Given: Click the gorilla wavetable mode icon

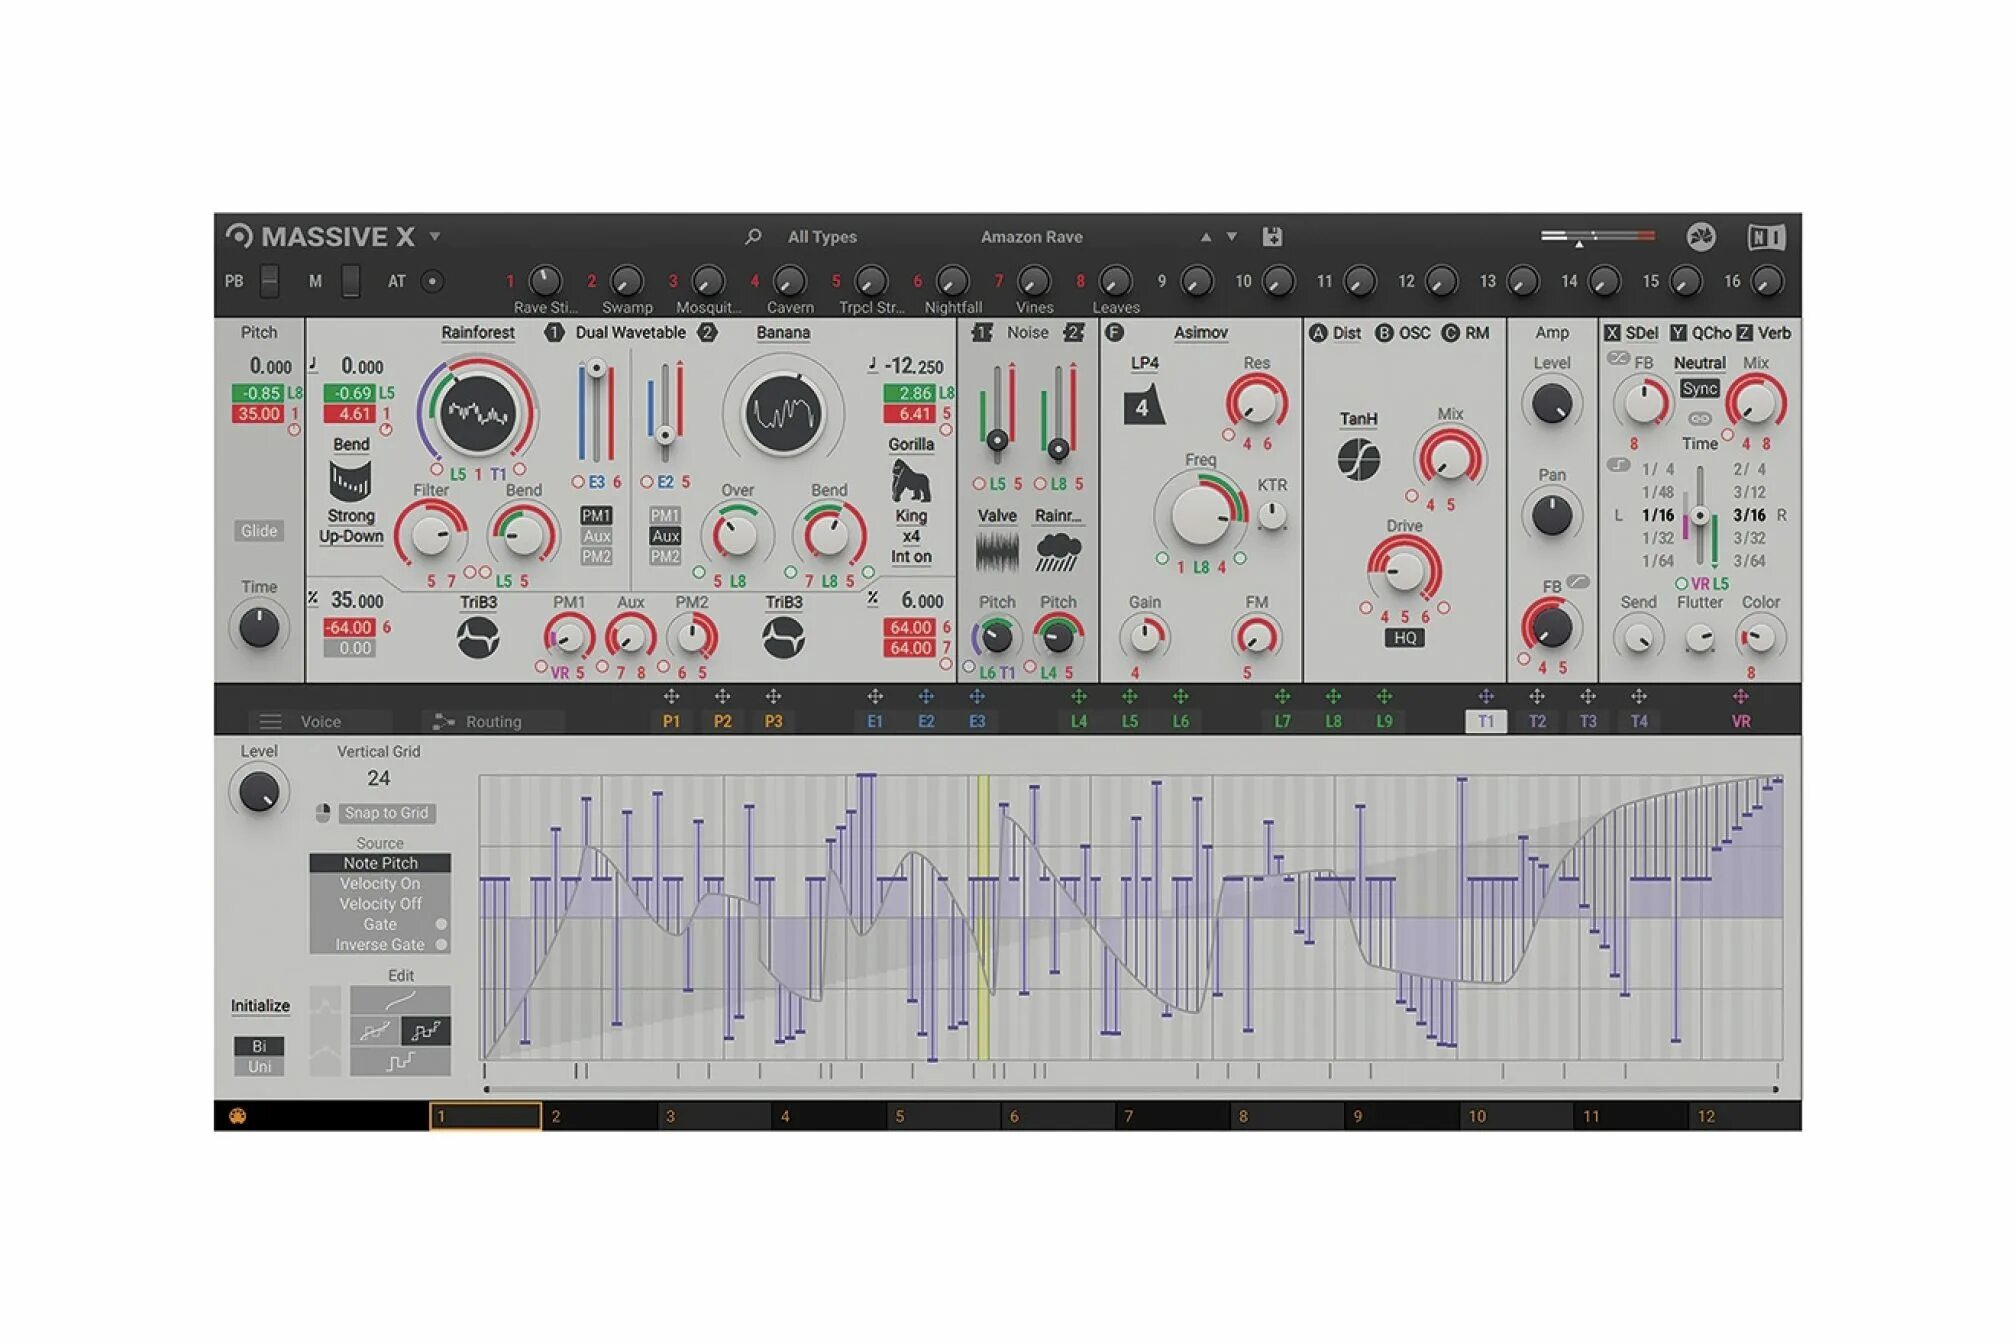Looking at the screenshot, I should pos(910,482).
